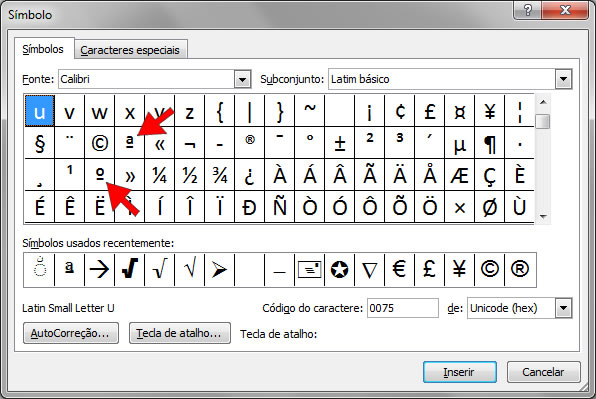Click the AutoCorreção... button

71,333
